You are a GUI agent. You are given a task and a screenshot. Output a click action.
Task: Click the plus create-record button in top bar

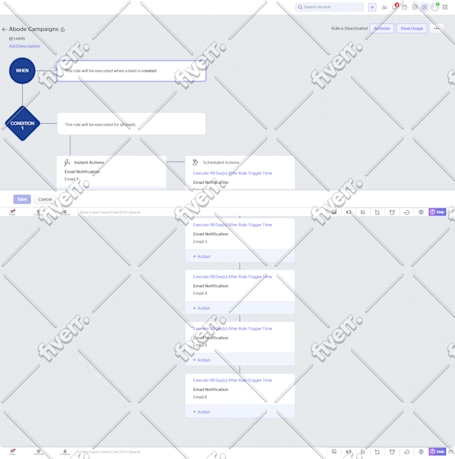point(372,7)
